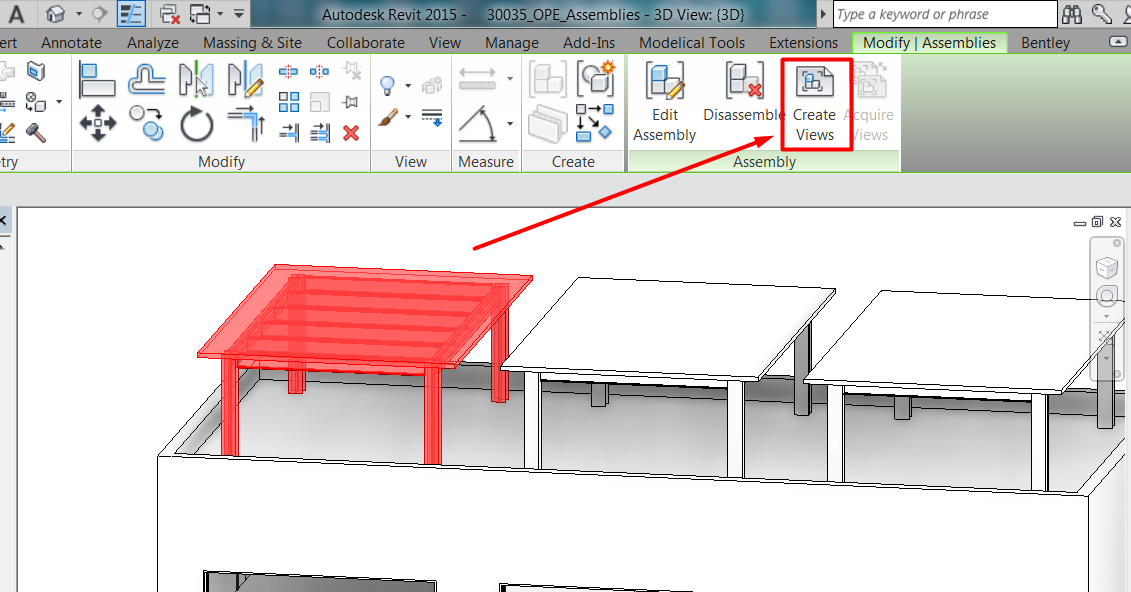This screenshot has width=1131, height=592.
Task: Expand Override Graphics in View dropdown arrow
Action: [x=408, y=116]
